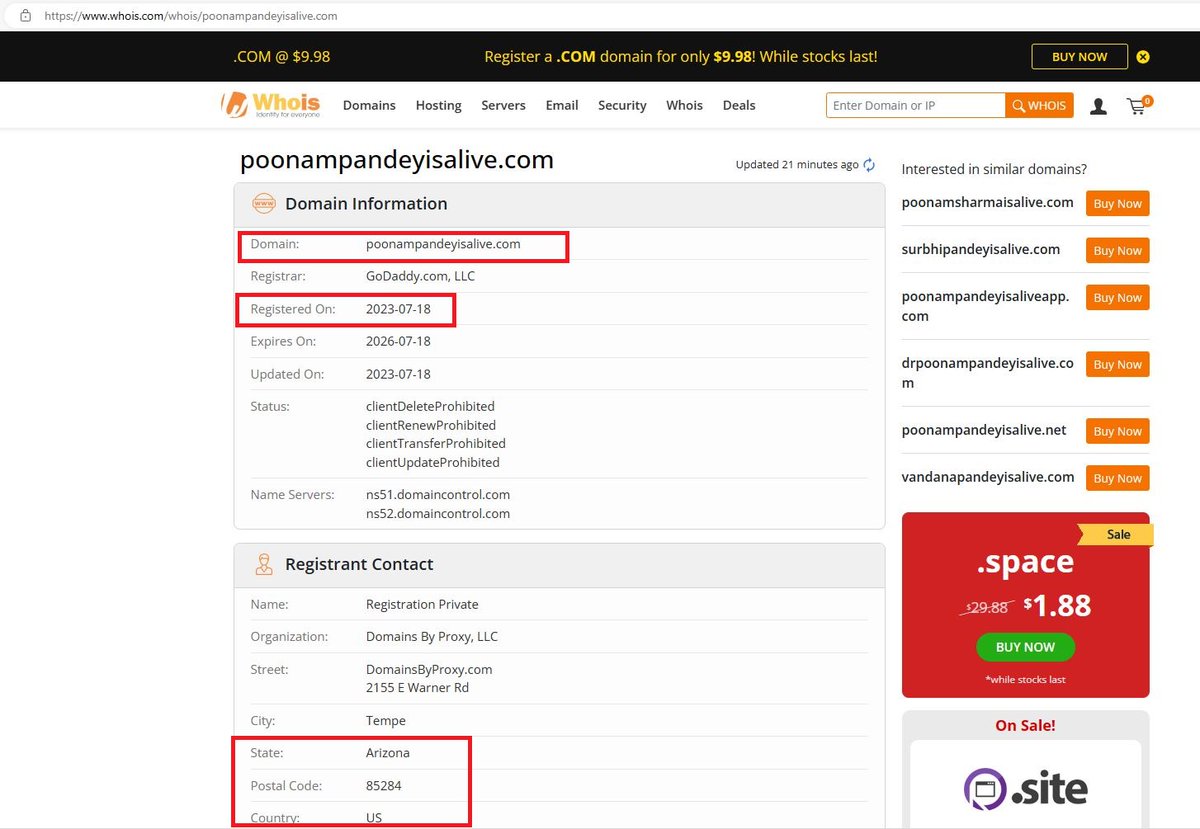This screenshot has height=829, width=1200.
Task: Select name server ns51.domaincontrol.com
Action: pos(438,494)
